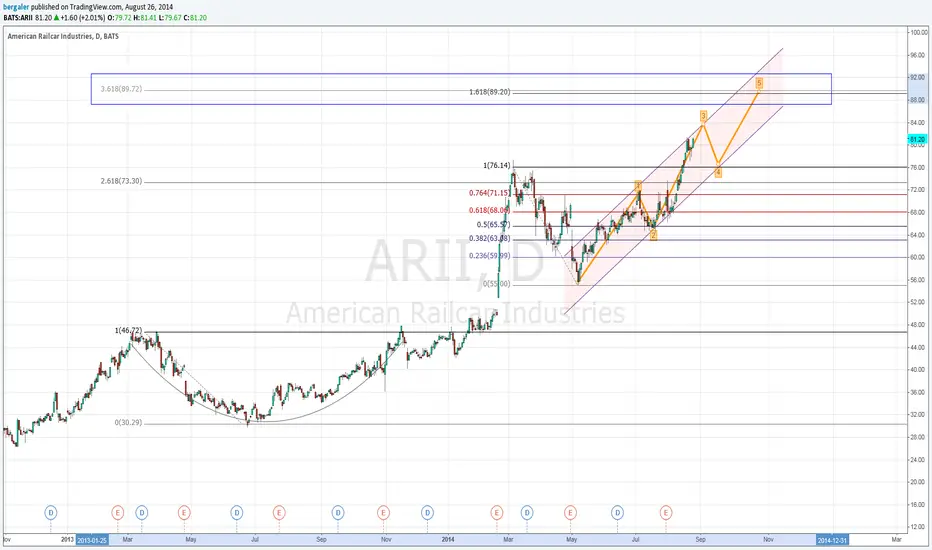
Task: Open the earnings E marker after Jul 2014
Action: click(666, 512)
